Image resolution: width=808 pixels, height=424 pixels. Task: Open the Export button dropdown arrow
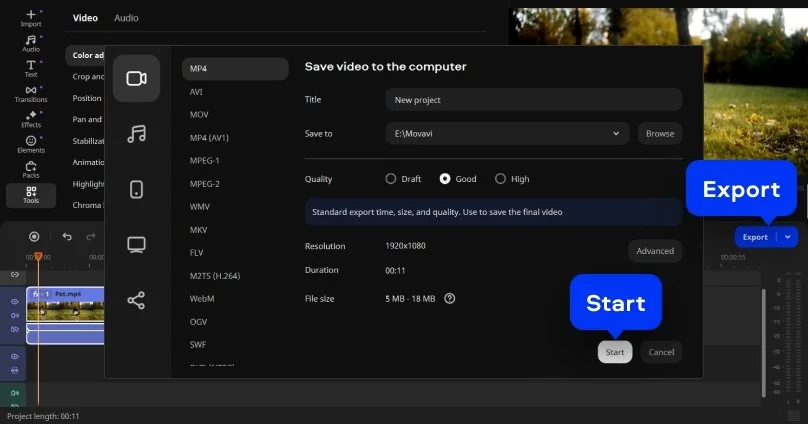(789, 237)
